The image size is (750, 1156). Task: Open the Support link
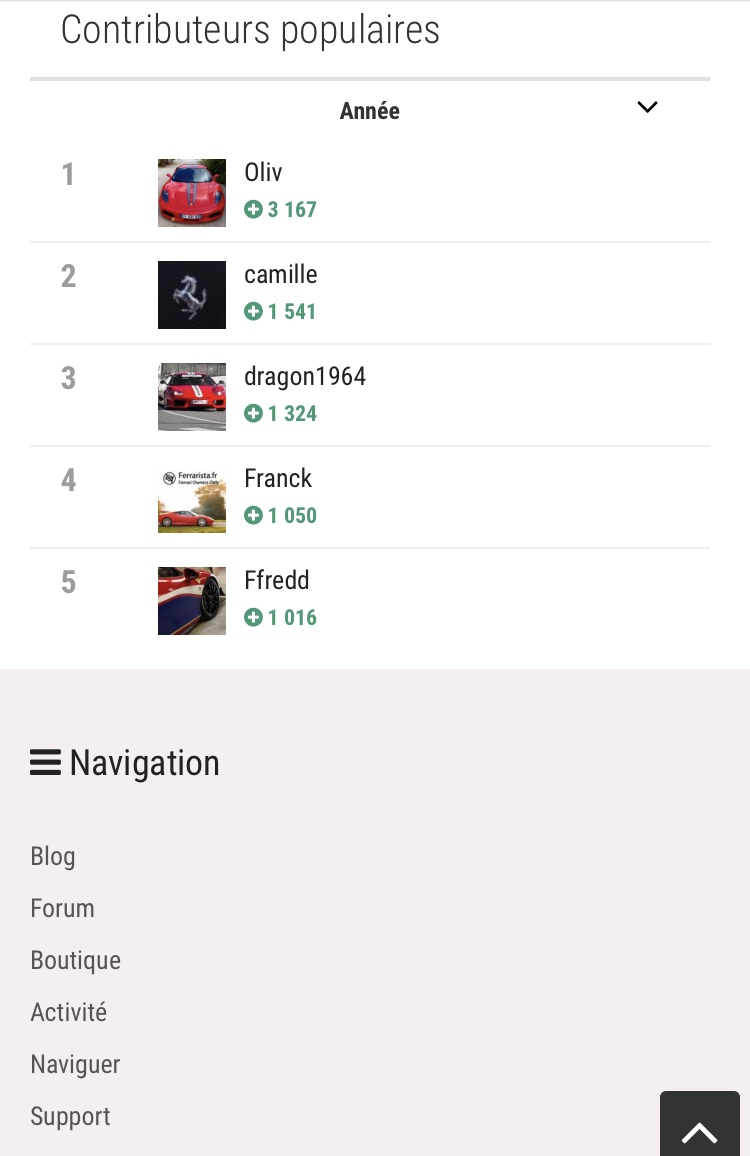pos(70,1117)
